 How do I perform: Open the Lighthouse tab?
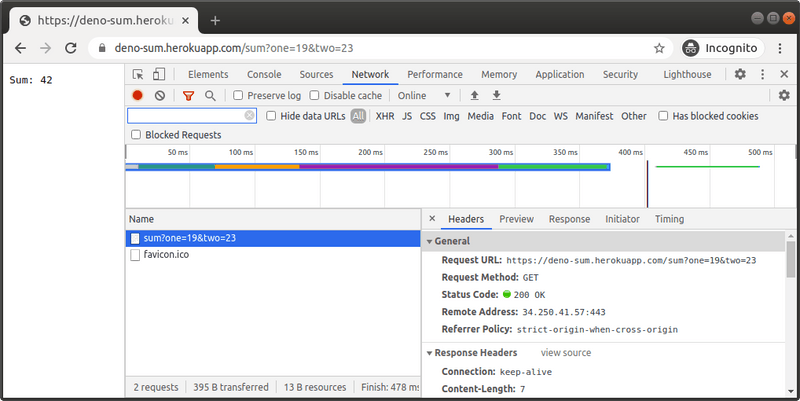[687, 74]
